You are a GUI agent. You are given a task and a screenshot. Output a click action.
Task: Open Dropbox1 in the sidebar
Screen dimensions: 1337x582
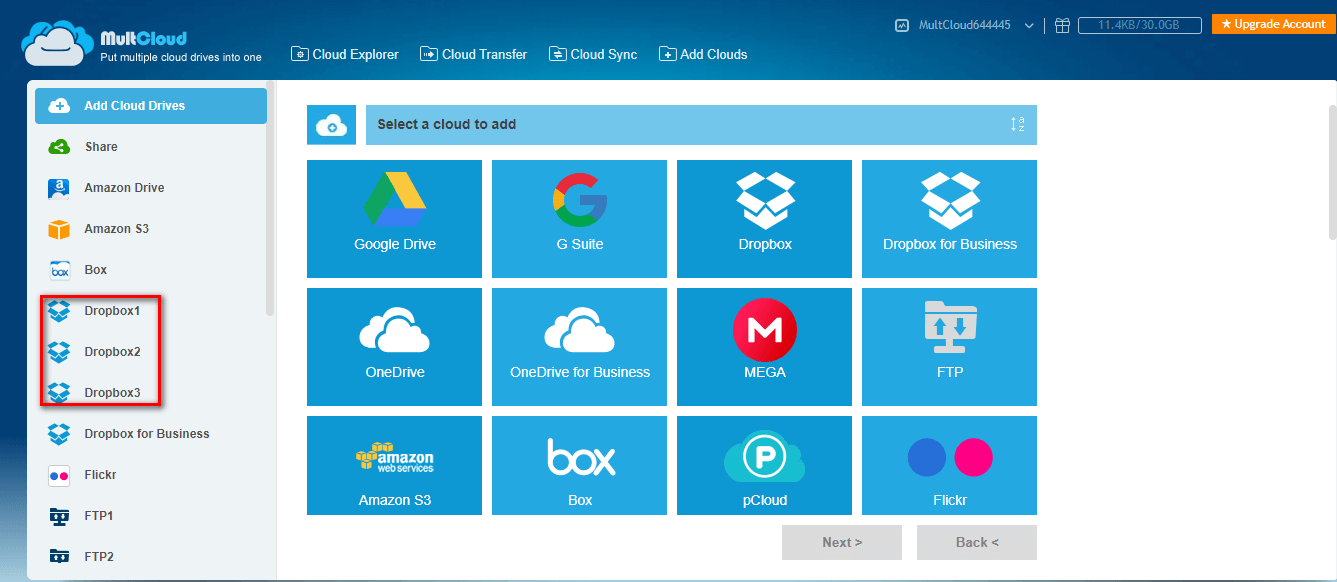[x=151, y=311]
